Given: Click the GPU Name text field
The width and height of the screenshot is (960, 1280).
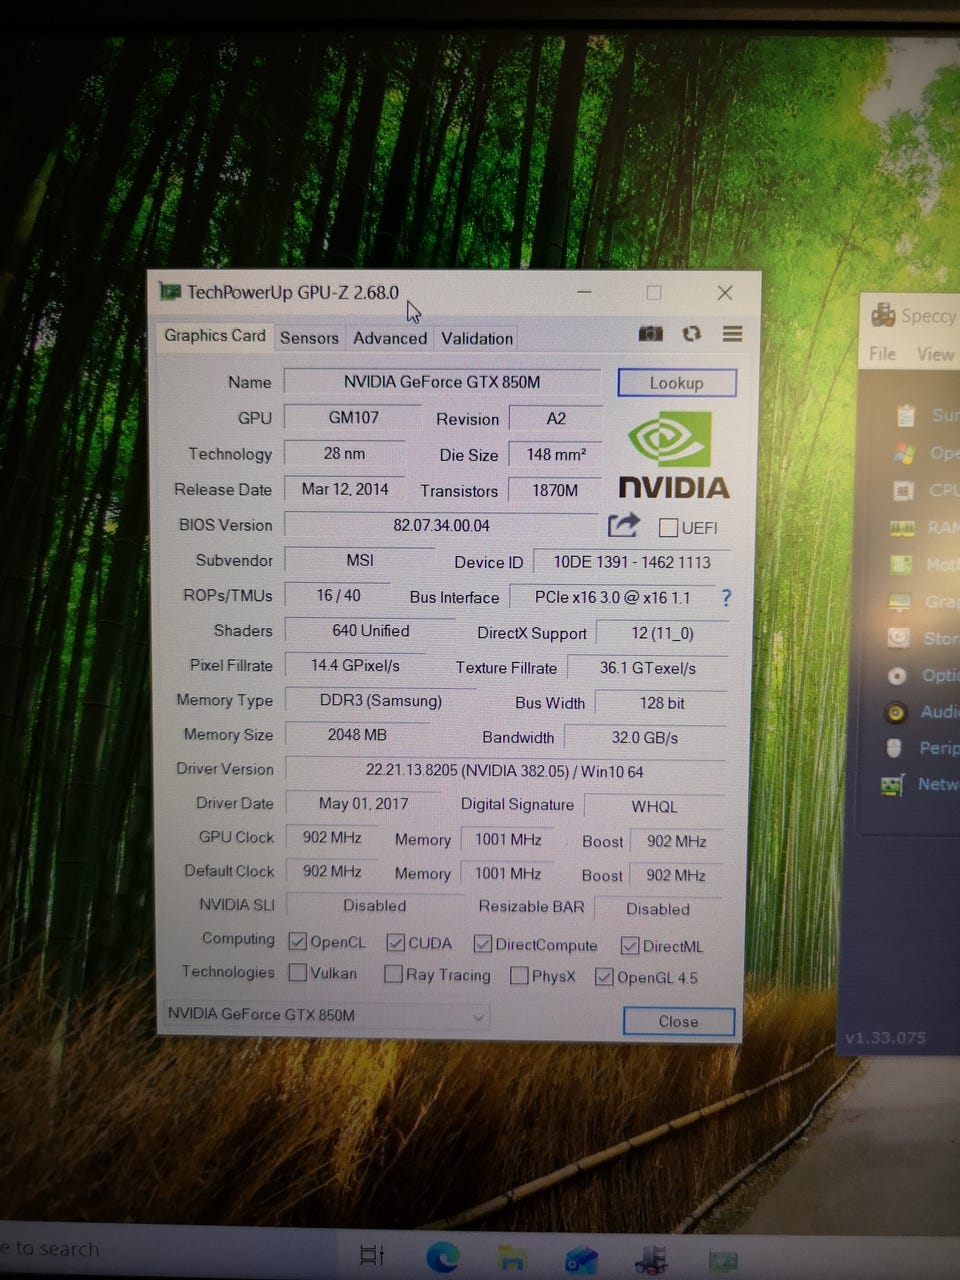Looking at the screenshot, I should coord(442,382).
